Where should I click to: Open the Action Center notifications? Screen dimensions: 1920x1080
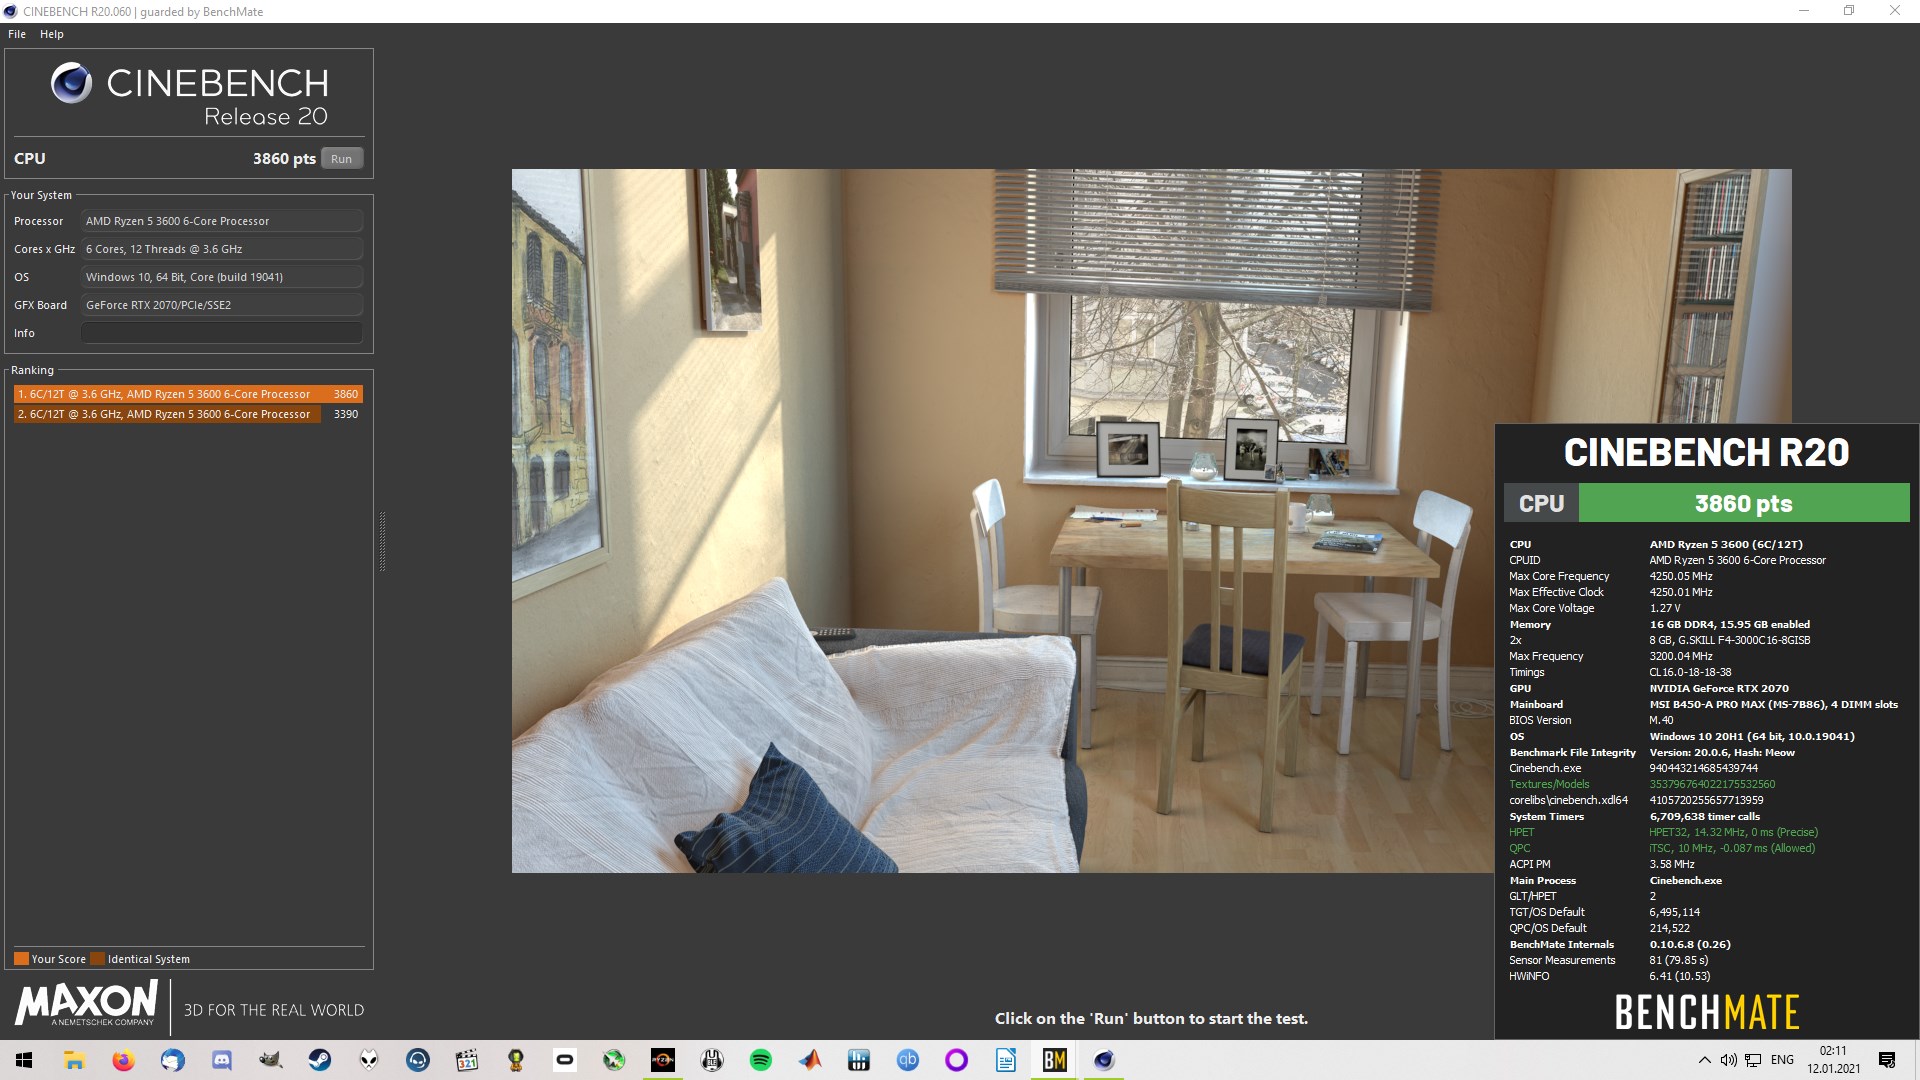click(1887, 1060)
